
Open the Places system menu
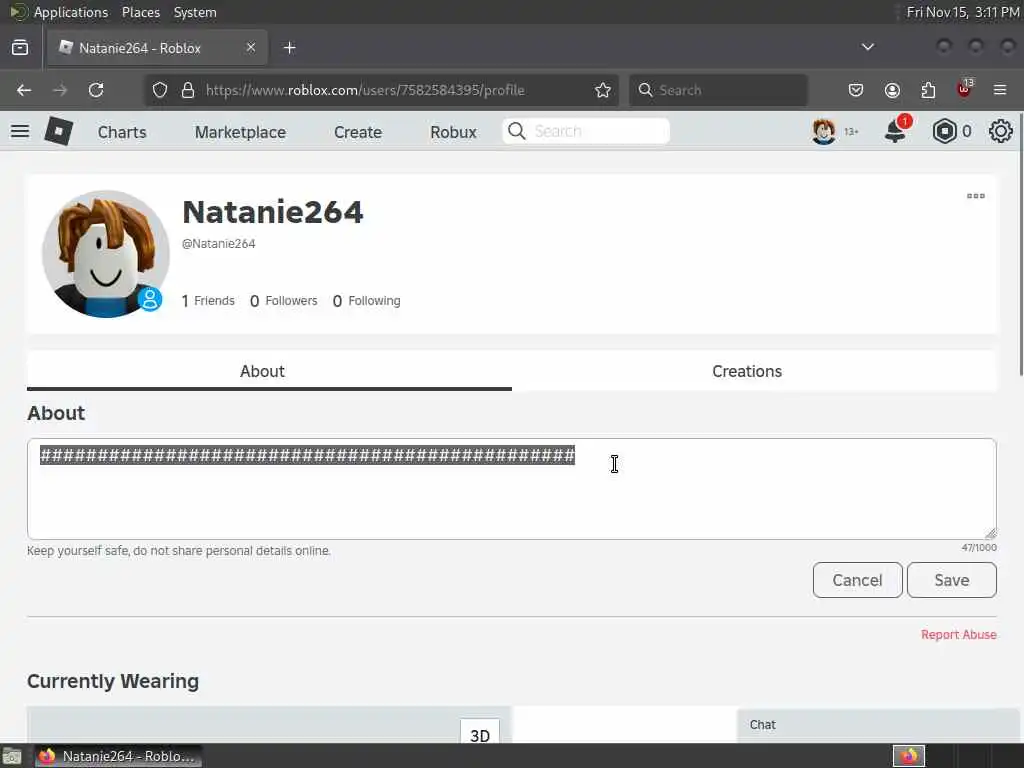coord(141,12)
